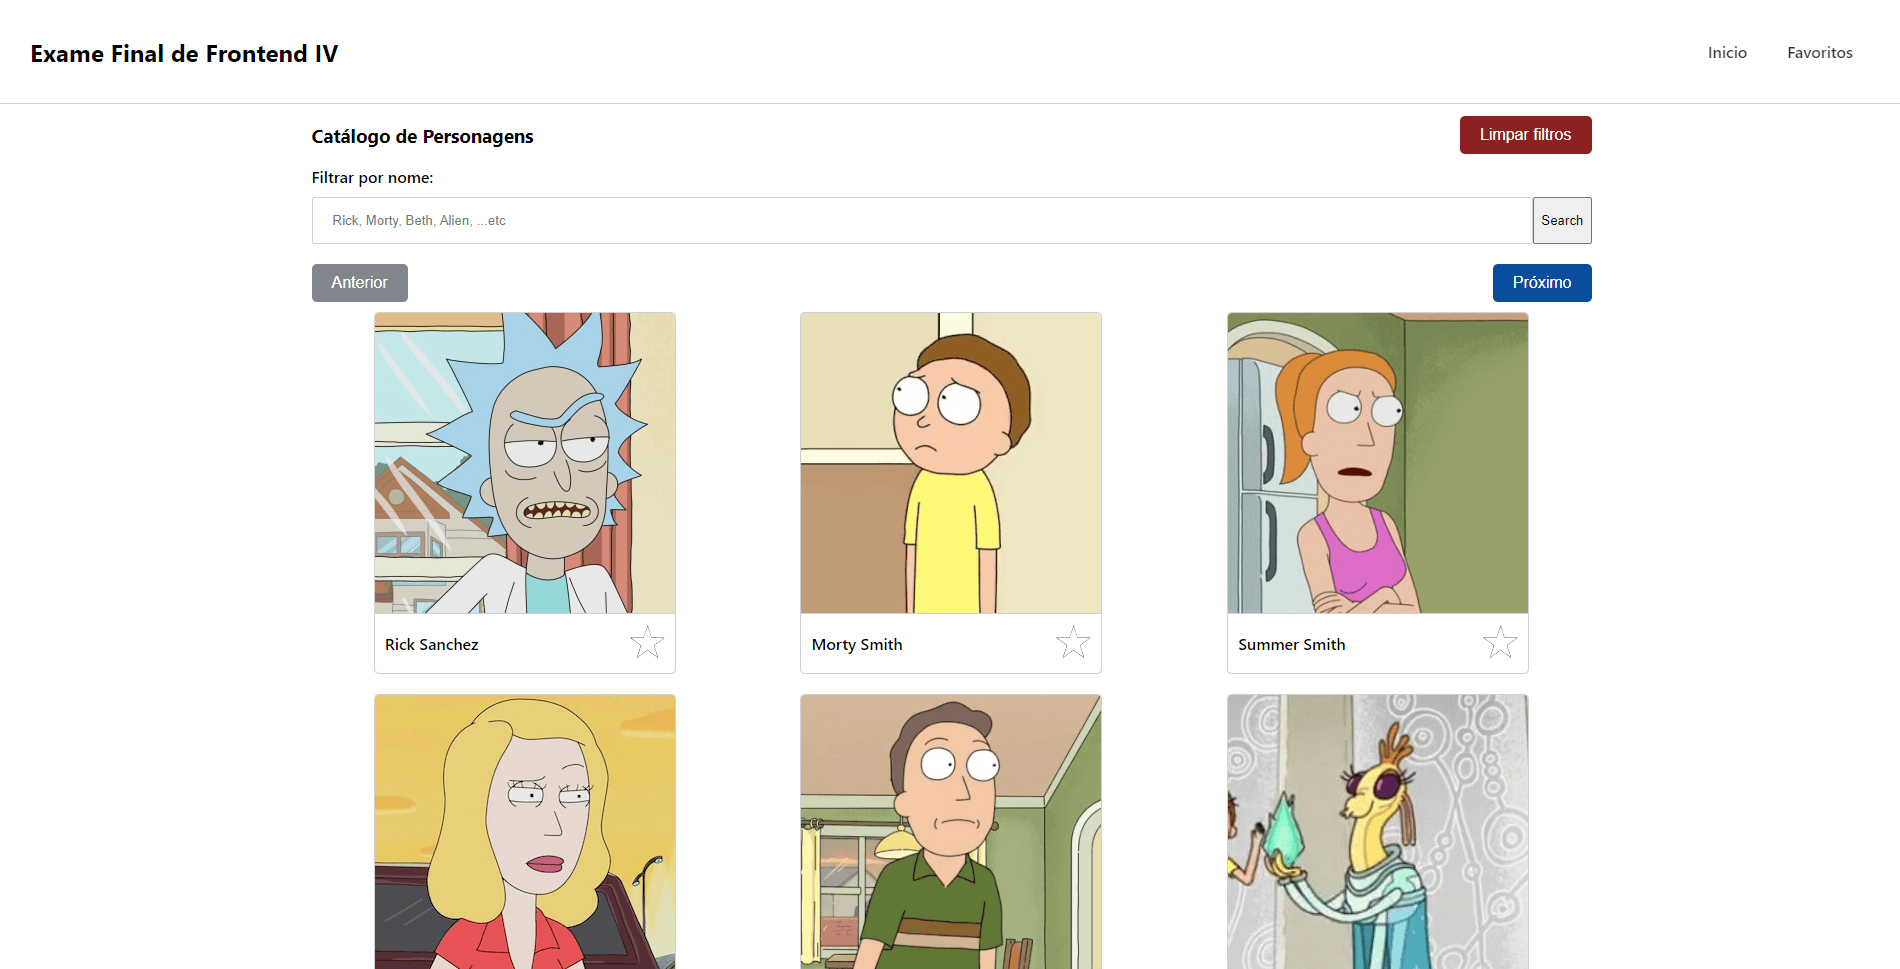This screenshot has height=969, width=1900.
Task: Select the yellow bird alien character image
Action: point(1378,832)
